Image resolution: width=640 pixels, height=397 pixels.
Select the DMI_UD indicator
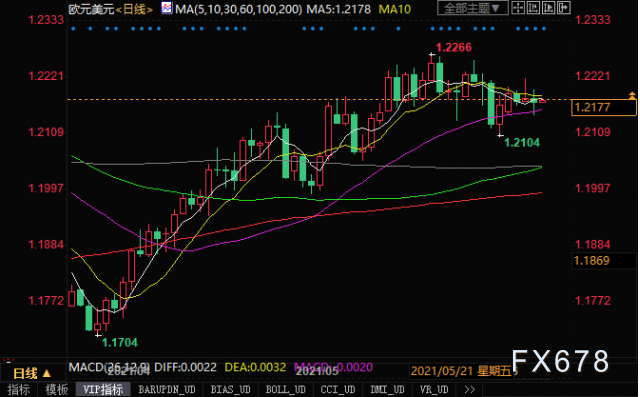[387, 390]
